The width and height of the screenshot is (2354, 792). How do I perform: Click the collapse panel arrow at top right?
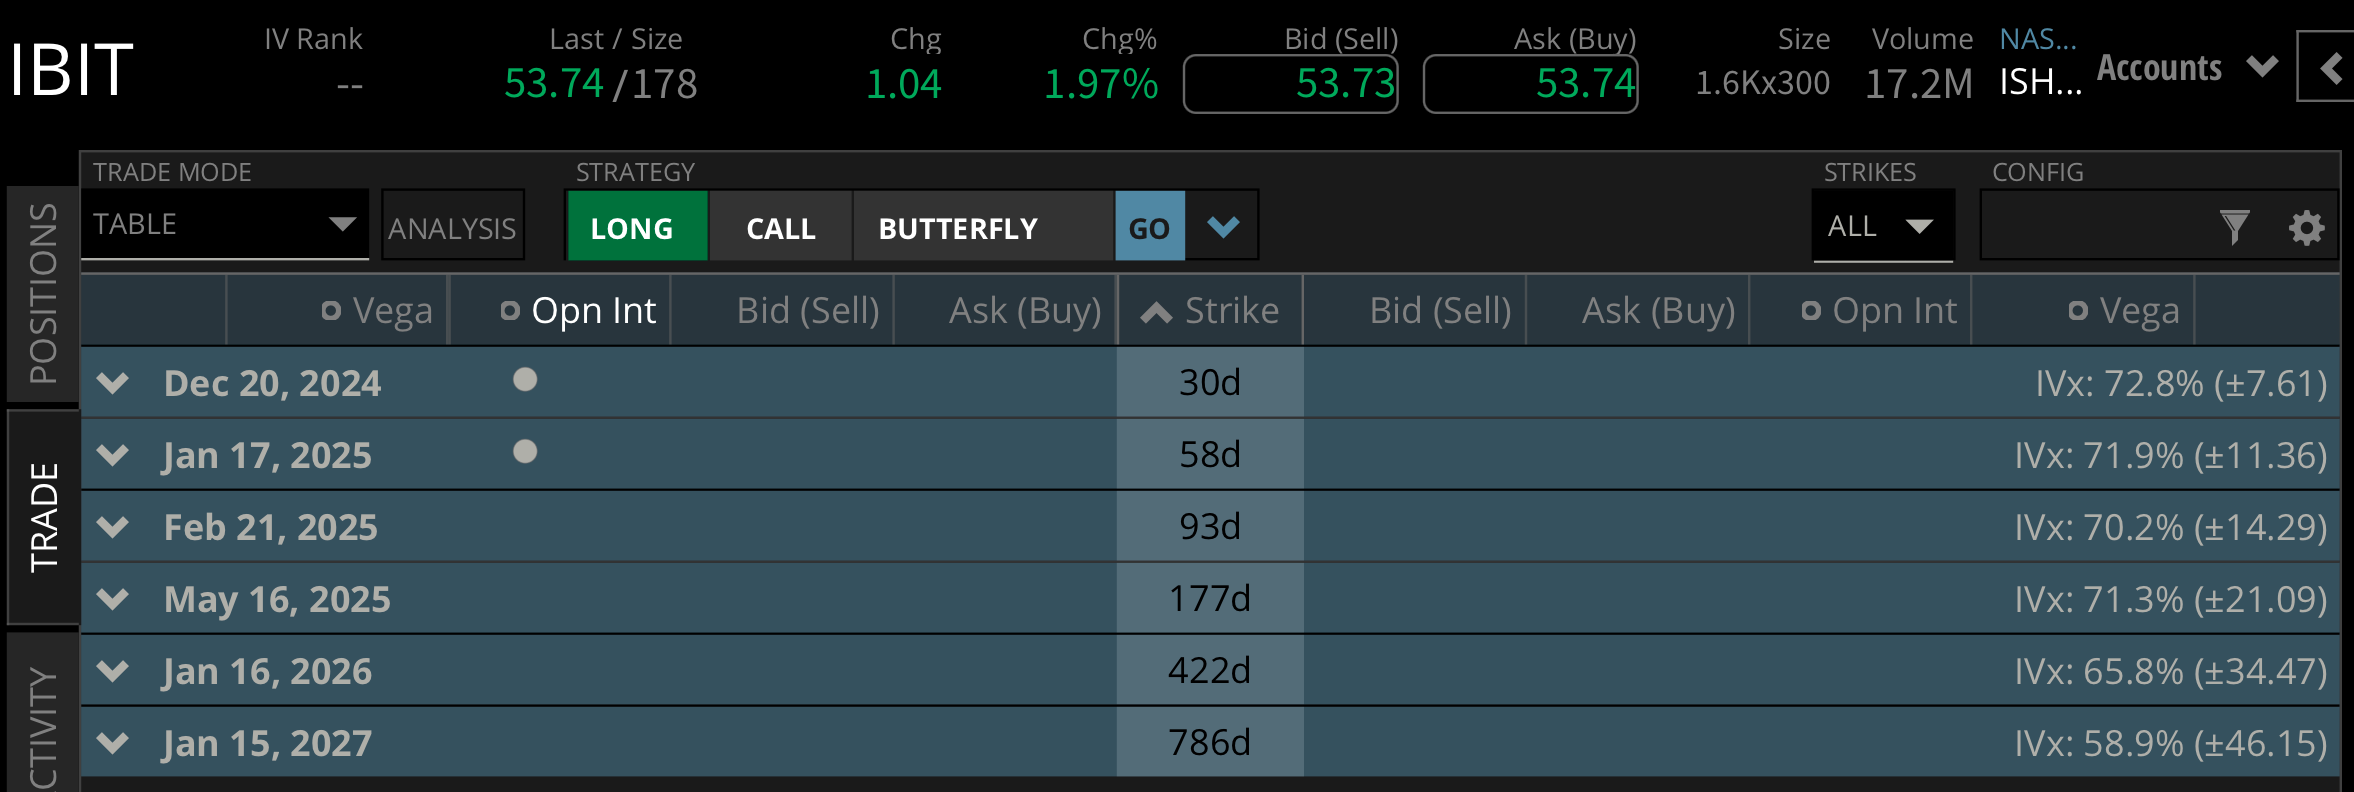[x=2330, y=68]
